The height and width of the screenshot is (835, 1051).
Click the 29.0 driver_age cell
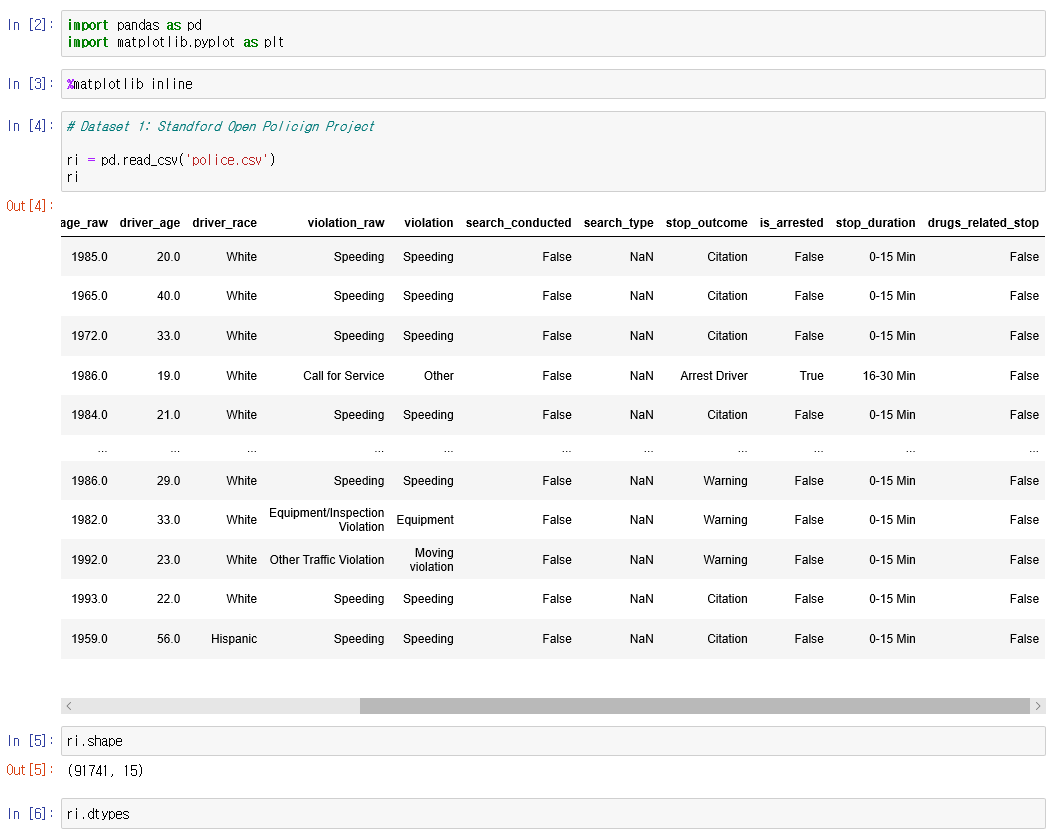[x=168, y=481]
